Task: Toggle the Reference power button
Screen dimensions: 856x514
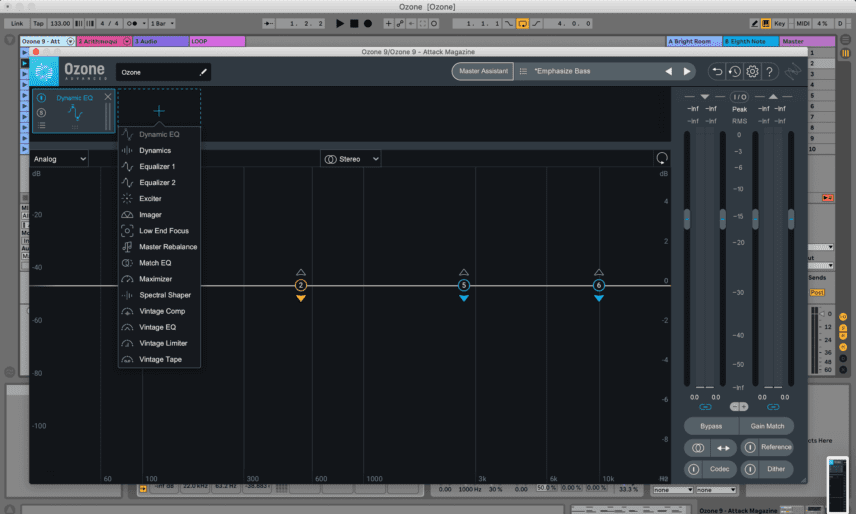Action: [x=750, y=447]
